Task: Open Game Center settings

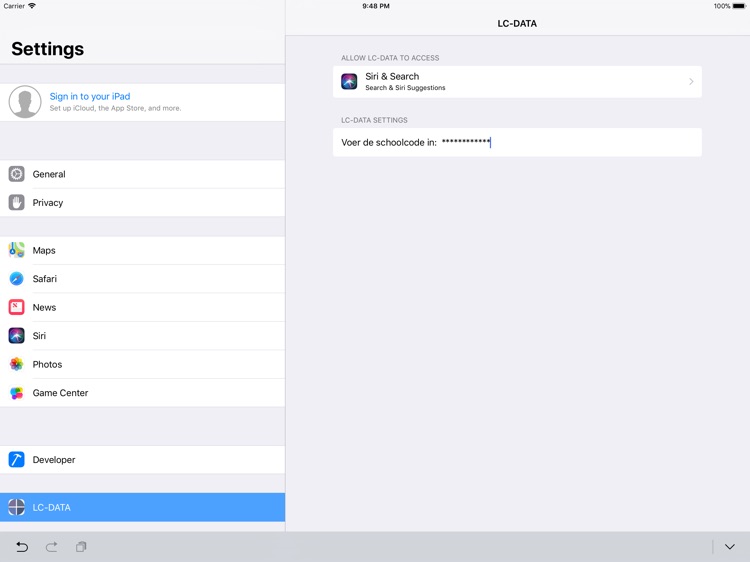Action: tap(143, 393)
